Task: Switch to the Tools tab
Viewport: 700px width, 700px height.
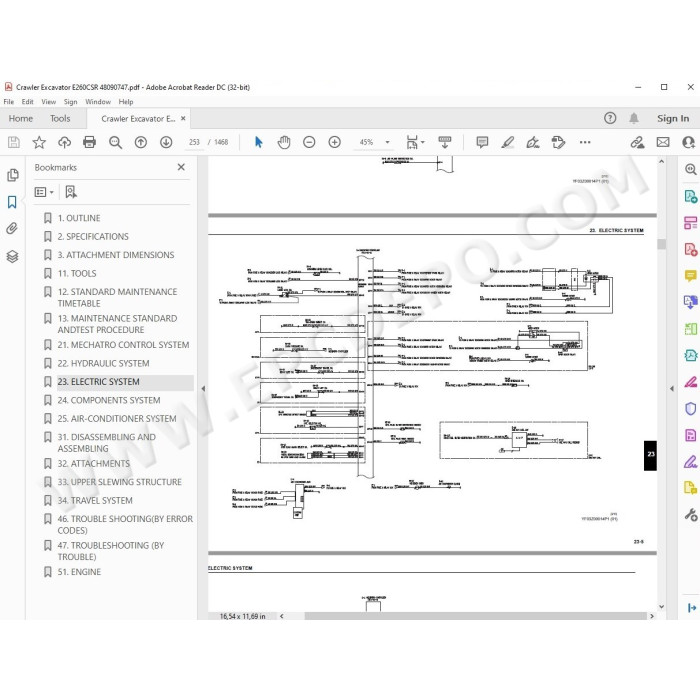Action: click(x=60, y=119)
